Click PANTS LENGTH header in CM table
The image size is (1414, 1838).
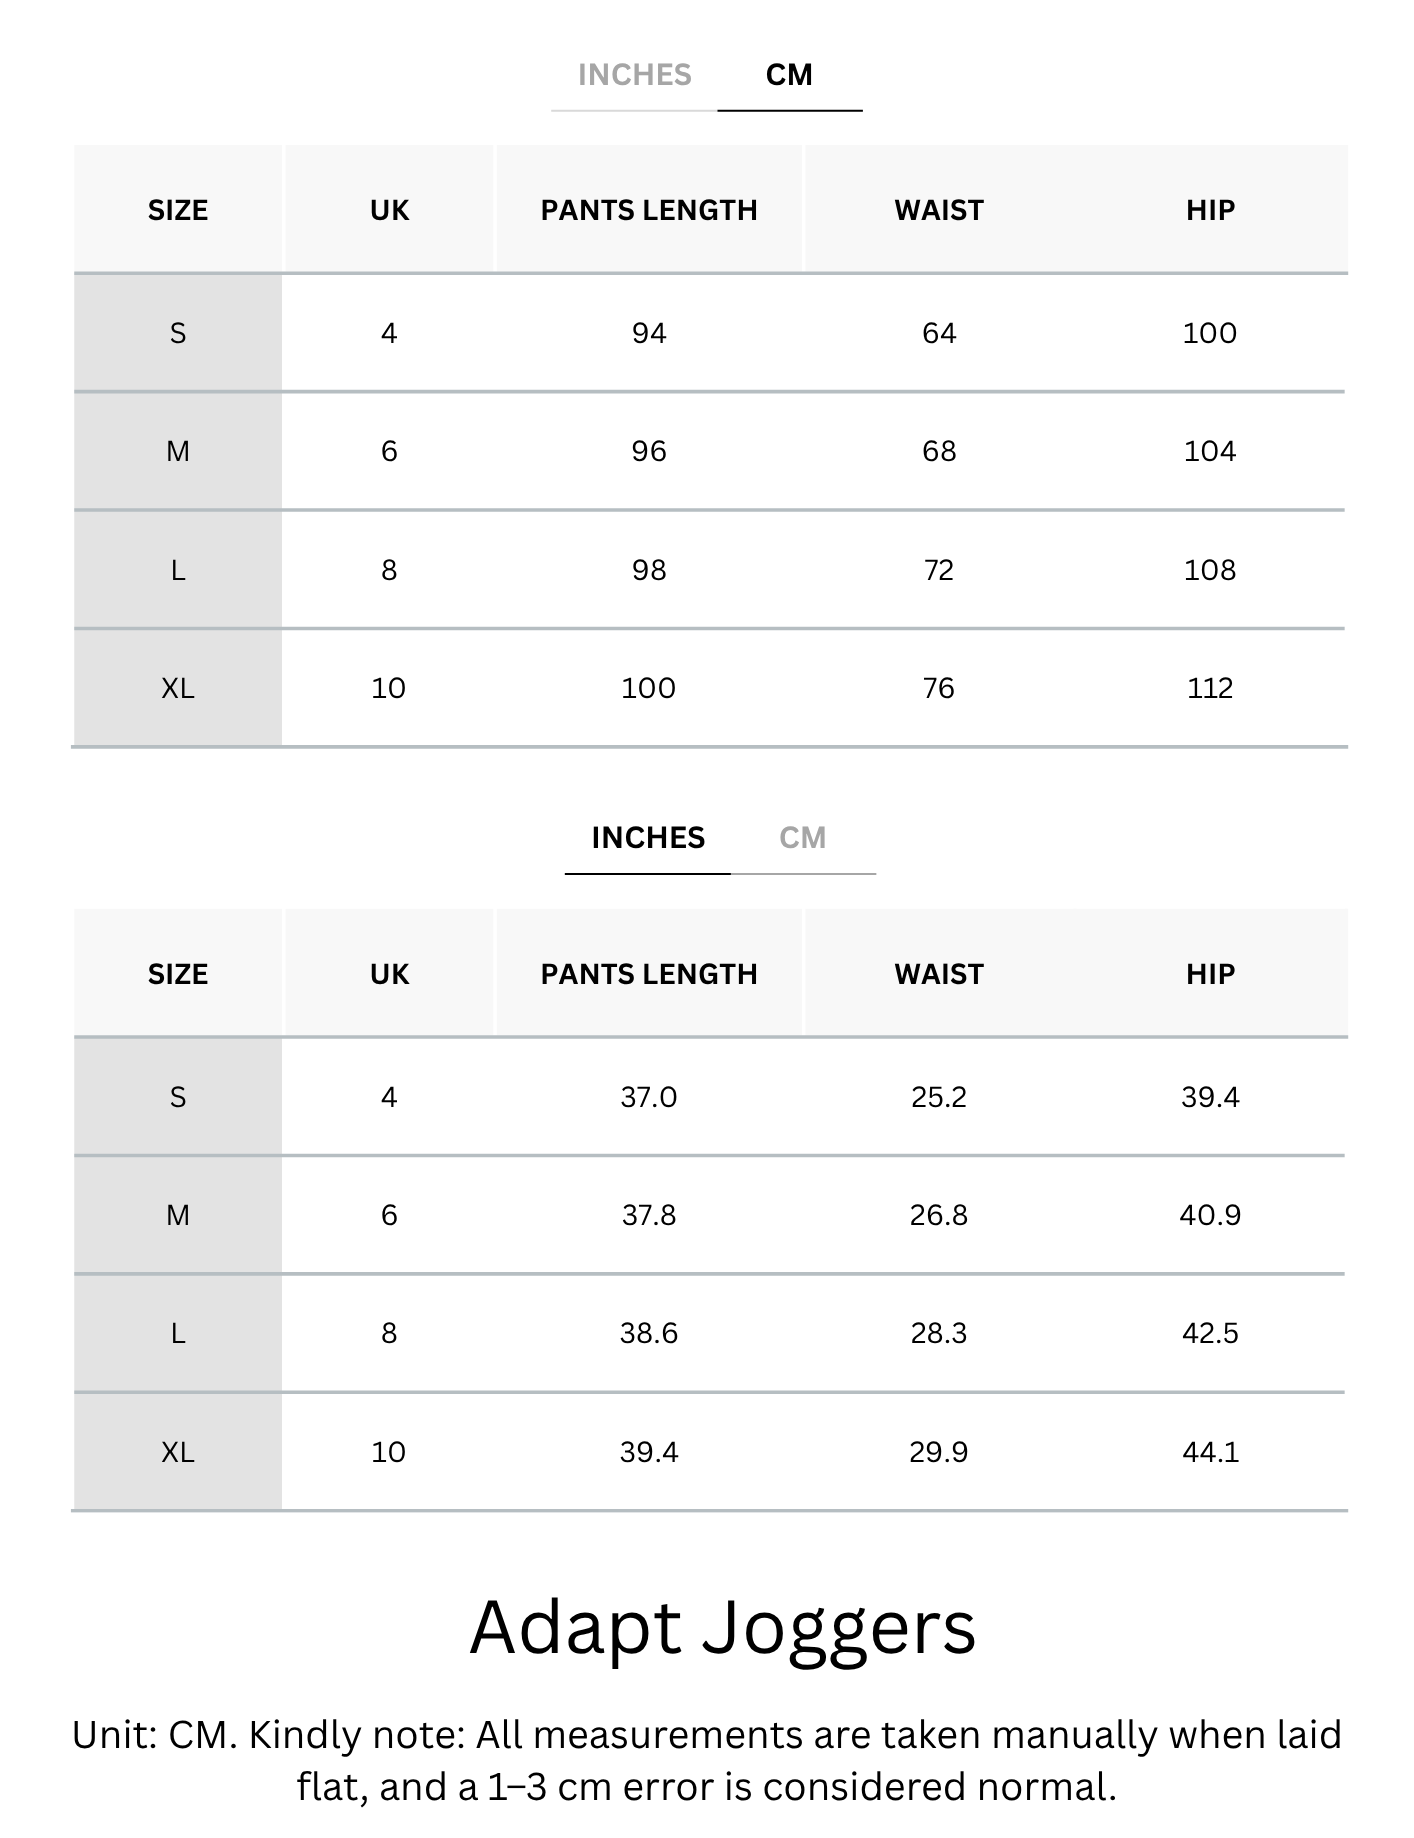point(649,210)
